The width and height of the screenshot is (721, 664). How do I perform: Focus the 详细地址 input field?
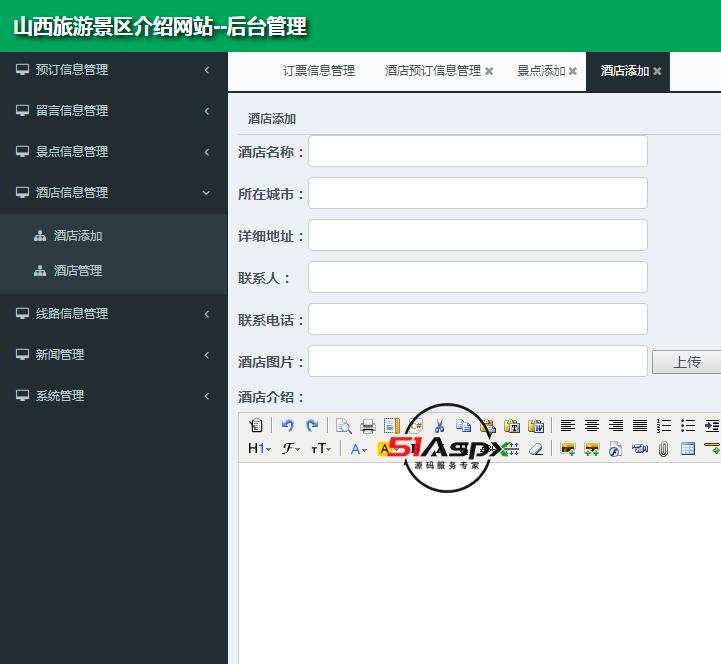(478, 235)
